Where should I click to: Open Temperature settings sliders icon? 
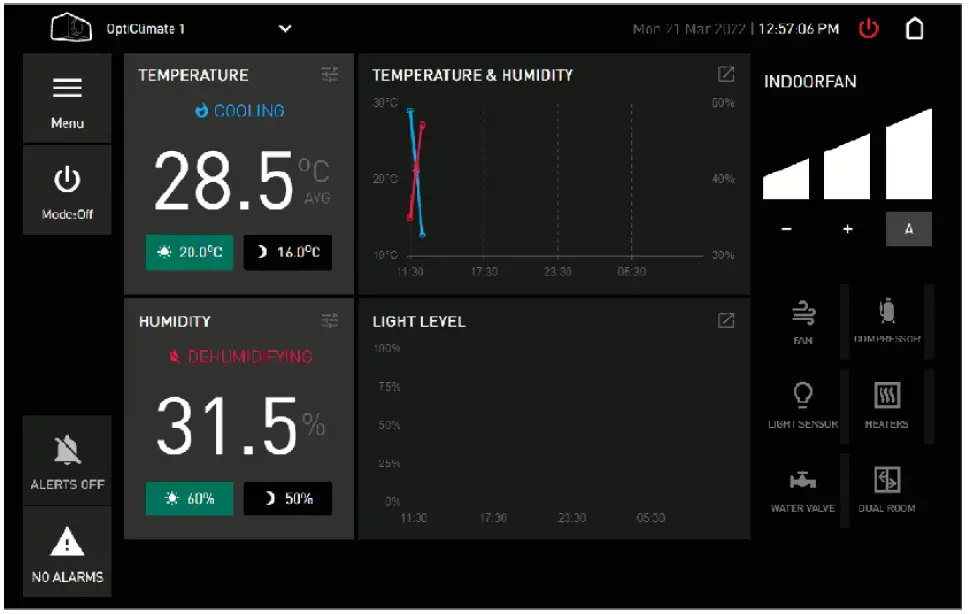tap(330, 75)
